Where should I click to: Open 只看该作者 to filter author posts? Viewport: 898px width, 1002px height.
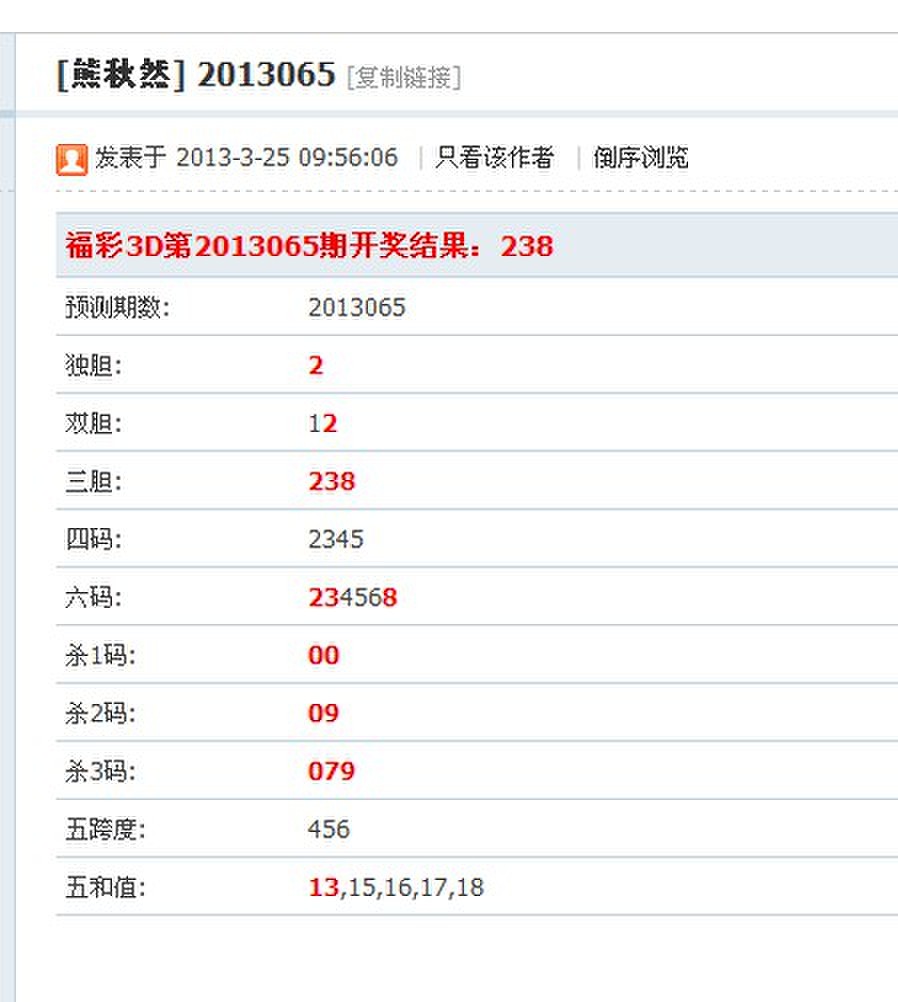(498, 158)
